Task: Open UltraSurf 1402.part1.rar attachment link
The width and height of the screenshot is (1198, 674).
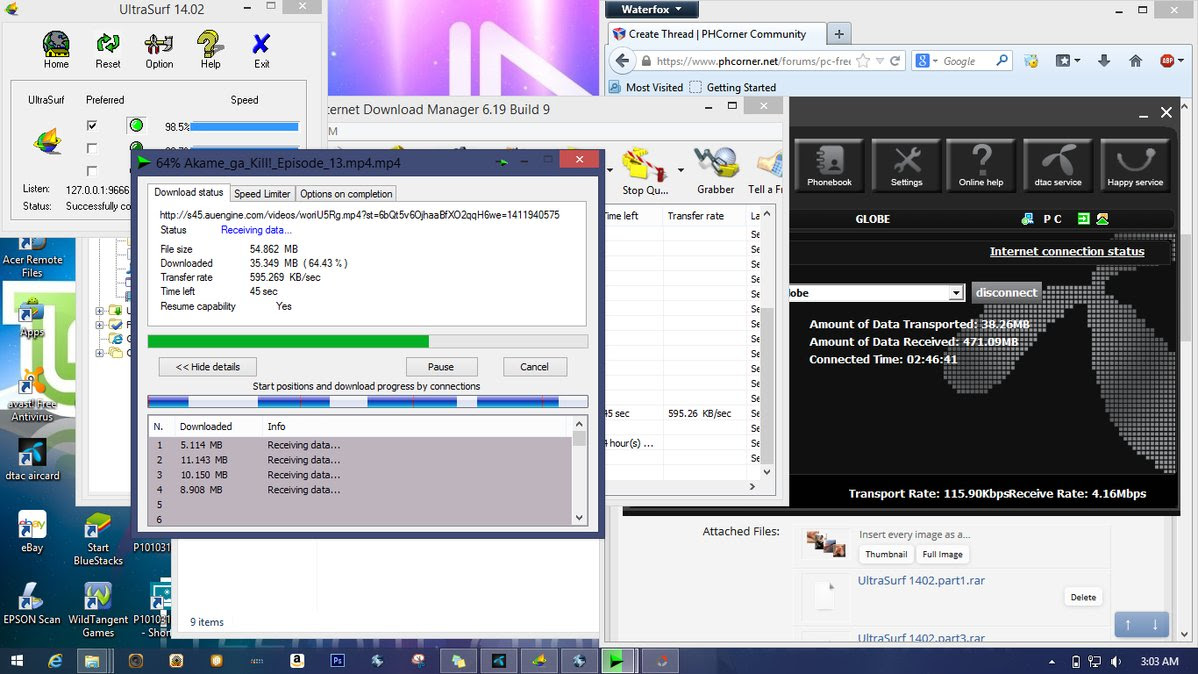Action: [921, 581]
